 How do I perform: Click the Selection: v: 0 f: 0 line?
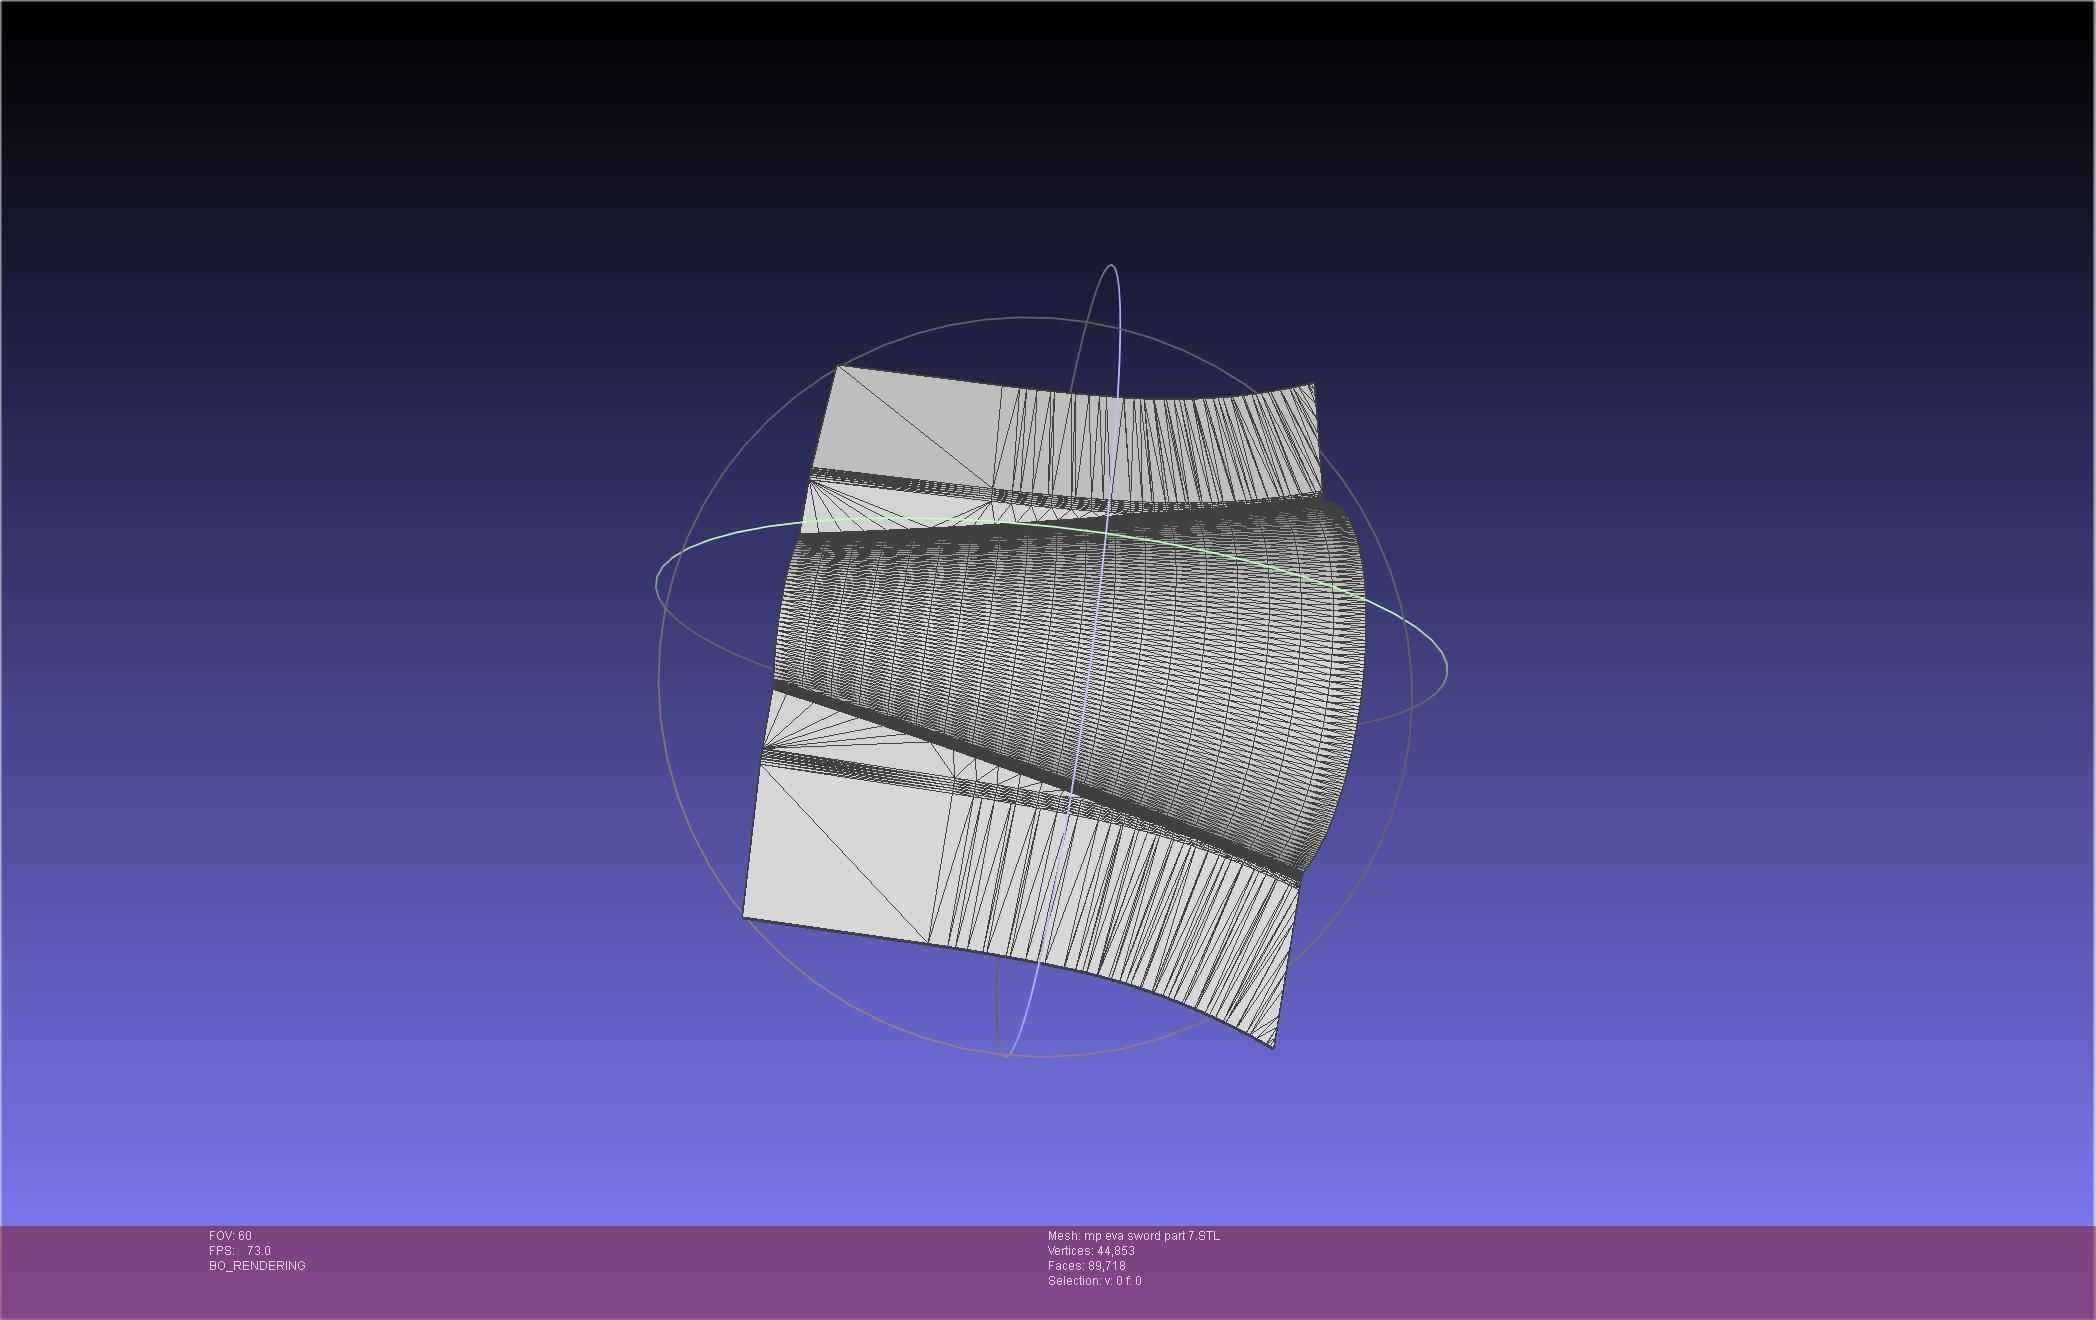[1094, 1281]
